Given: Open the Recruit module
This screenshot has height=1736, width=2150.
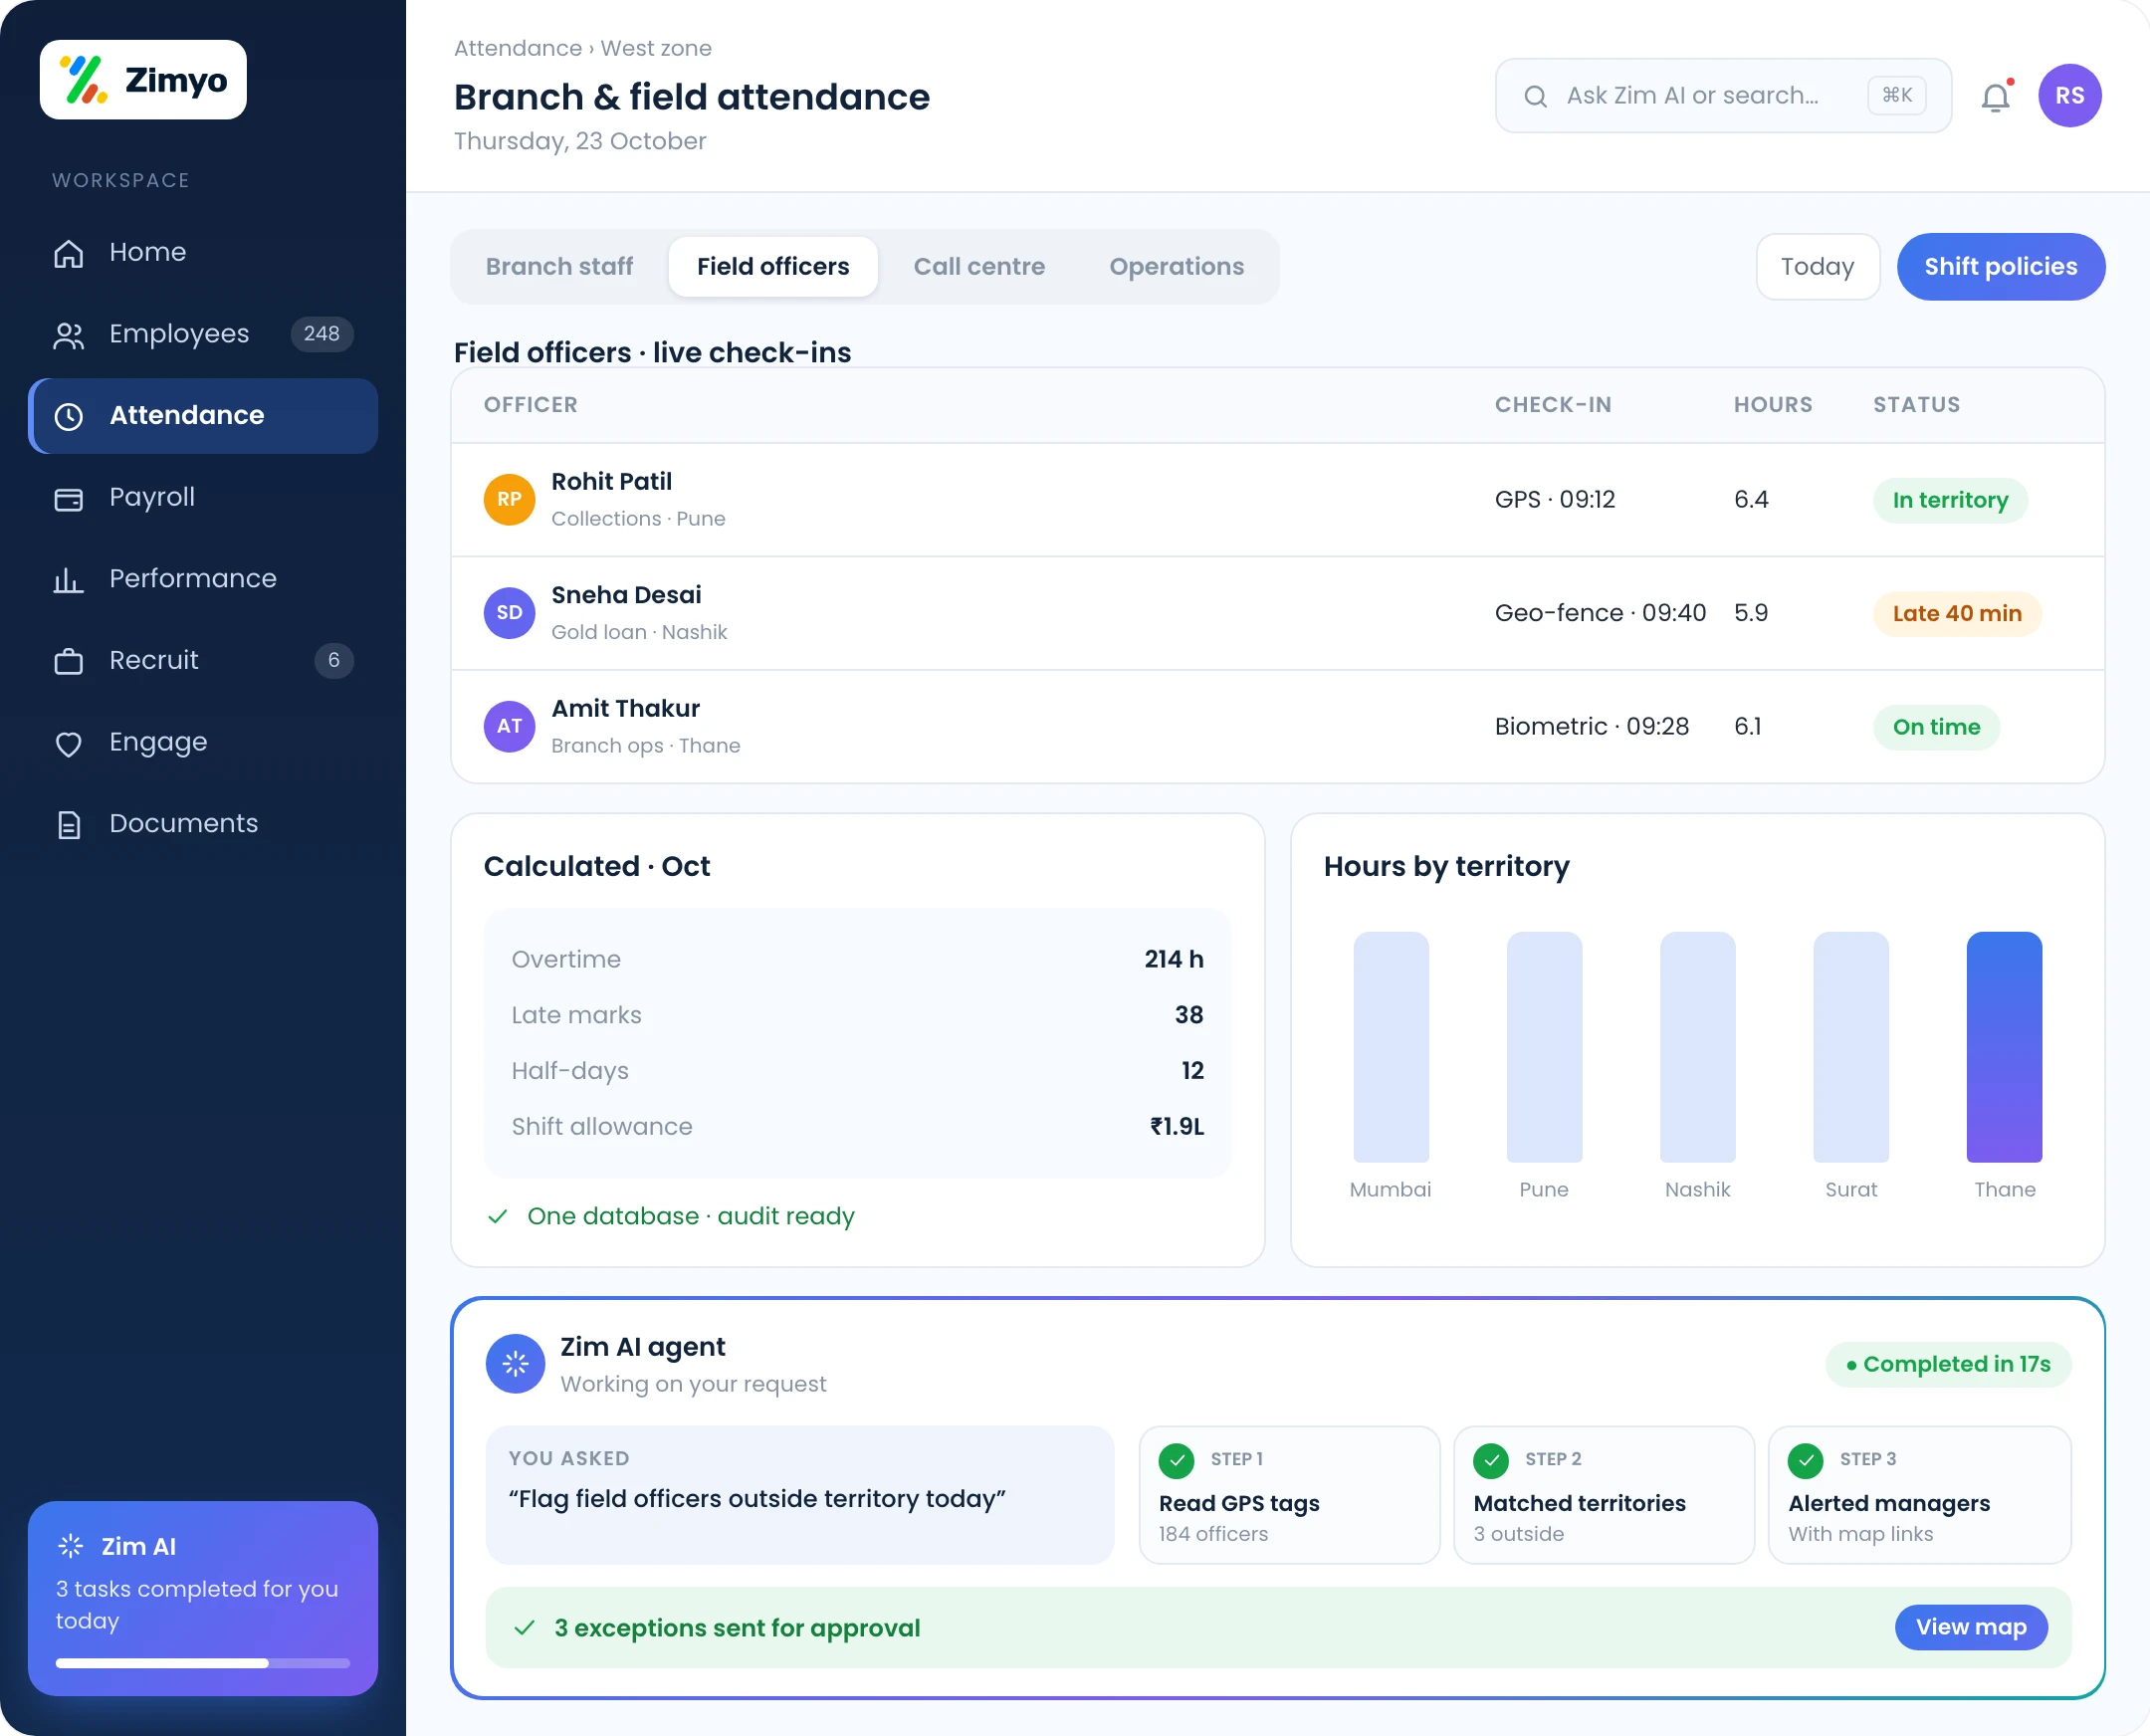Looking at the screenshot, I should click(x=203, y=660).
